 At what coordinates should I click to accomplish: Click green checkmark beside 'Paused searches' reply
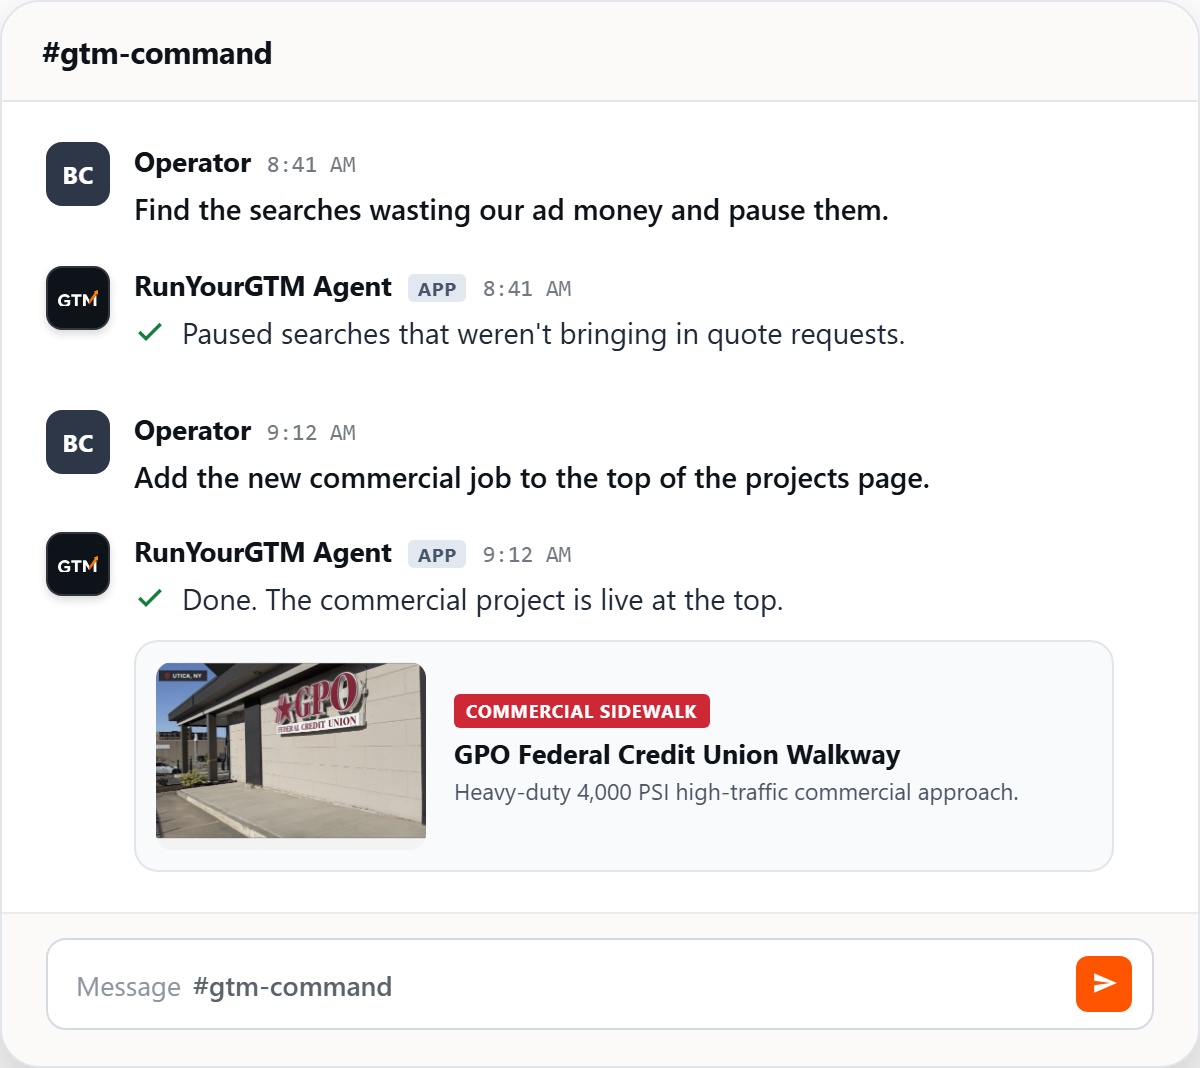point(150,332)
